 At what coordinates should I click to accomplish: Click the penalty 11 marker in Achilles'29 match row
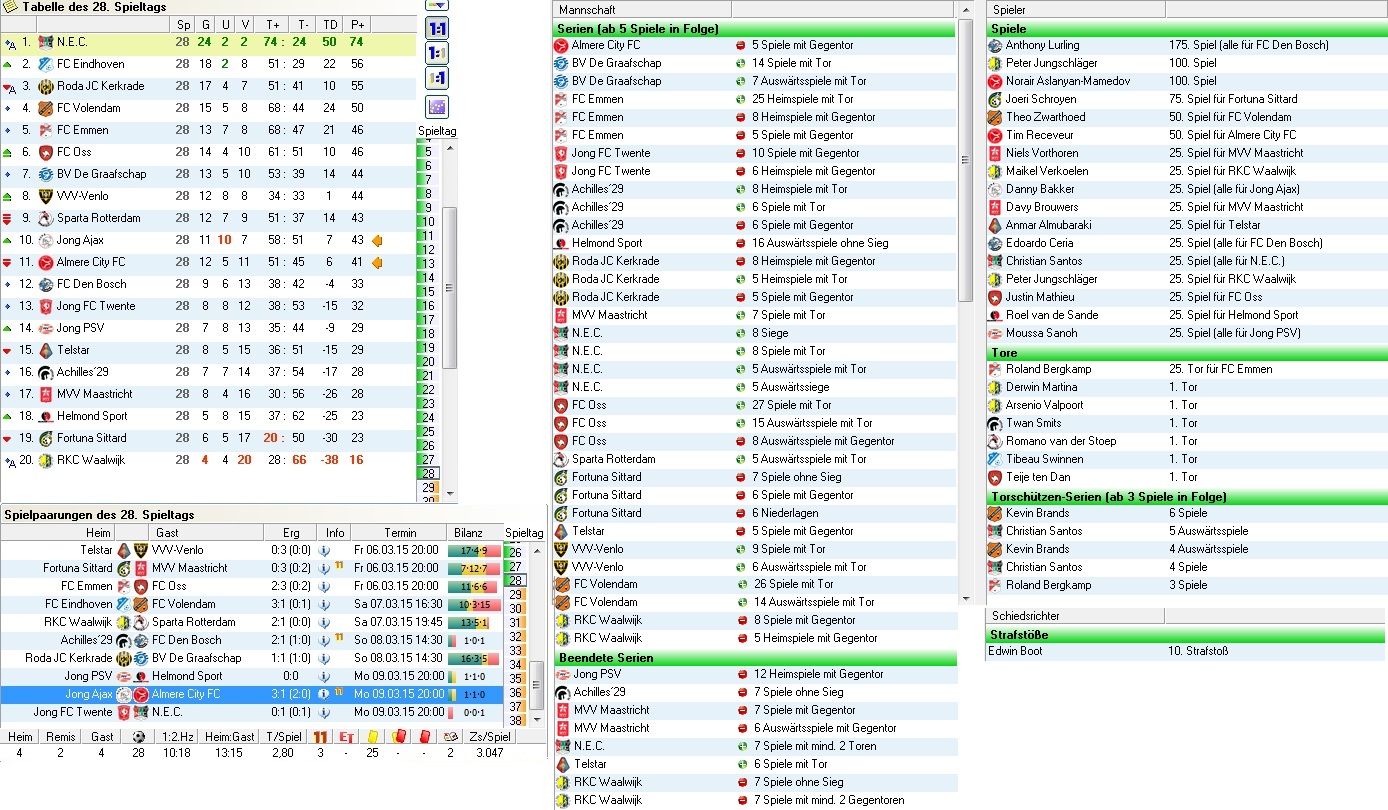(339, 639)
